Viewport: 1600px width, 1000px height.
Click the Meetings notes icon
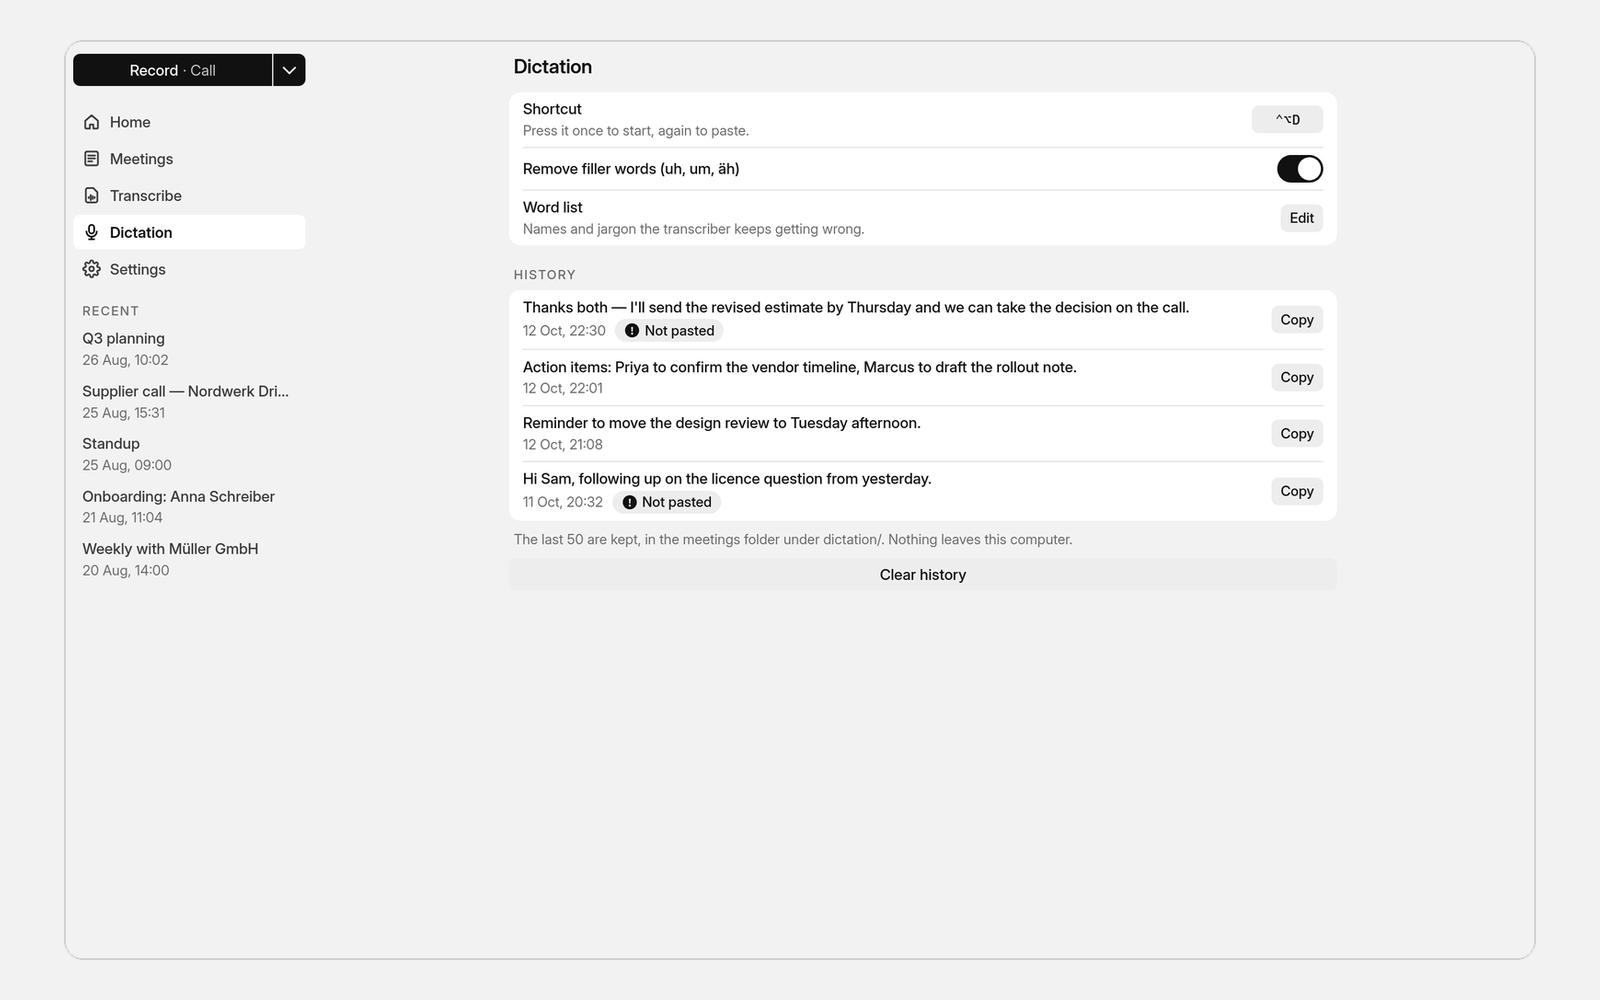click(x=92, y=159)
